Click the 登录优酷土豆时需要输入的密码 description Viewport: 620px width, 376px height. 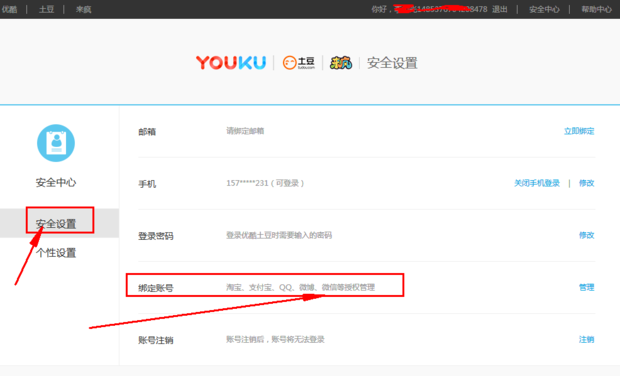tap(279, 235)
